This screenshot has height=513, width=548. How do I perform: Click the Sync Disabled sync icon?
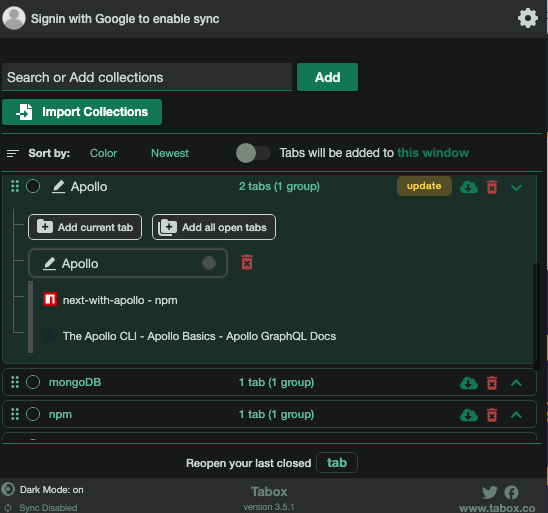8,507
